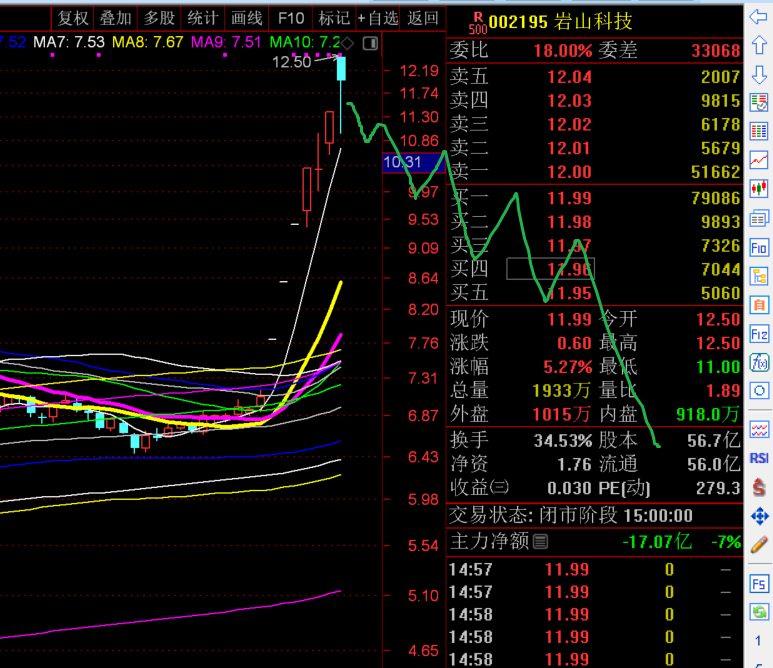Viewport: 773px width, 668px height.
Task: Add stock via +自选 button
Action: tap(378, 18)
